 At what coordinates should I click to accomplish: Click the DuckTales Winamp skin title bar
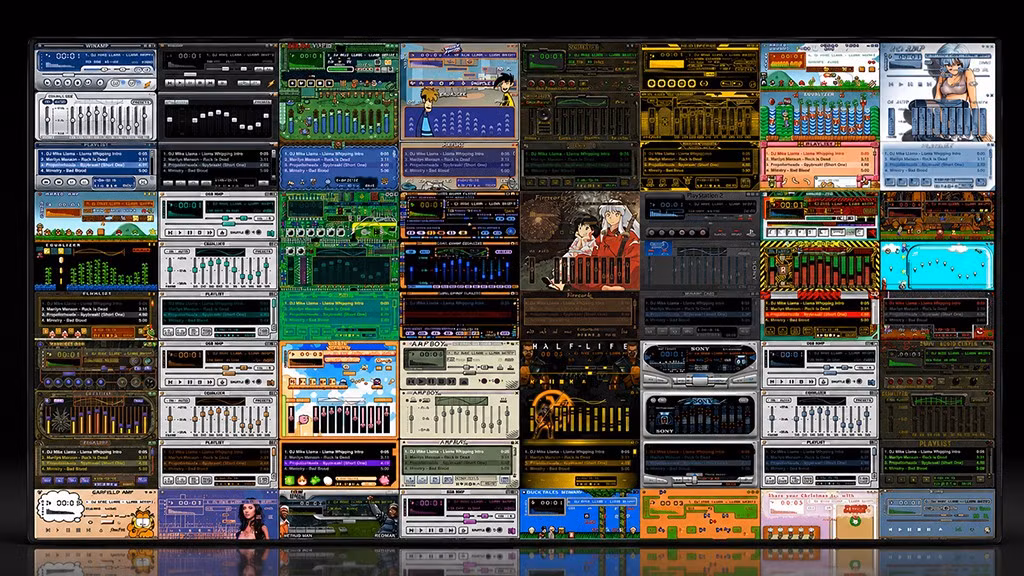click(580, 492)
